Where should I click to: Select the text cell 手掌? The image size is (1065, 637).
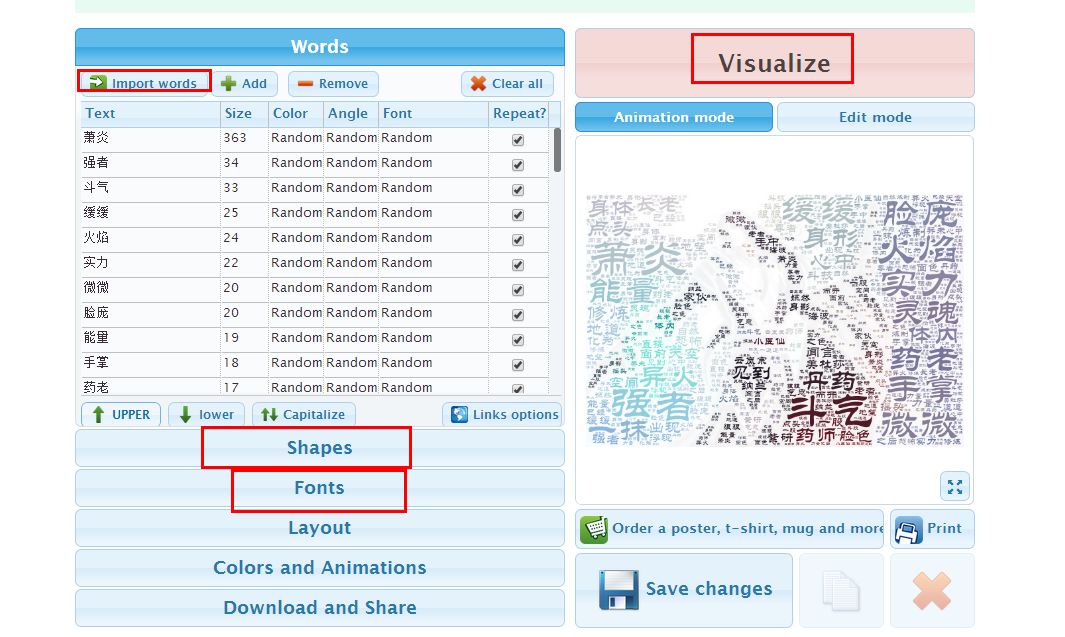pyautogui.click(x=151, y=363)
